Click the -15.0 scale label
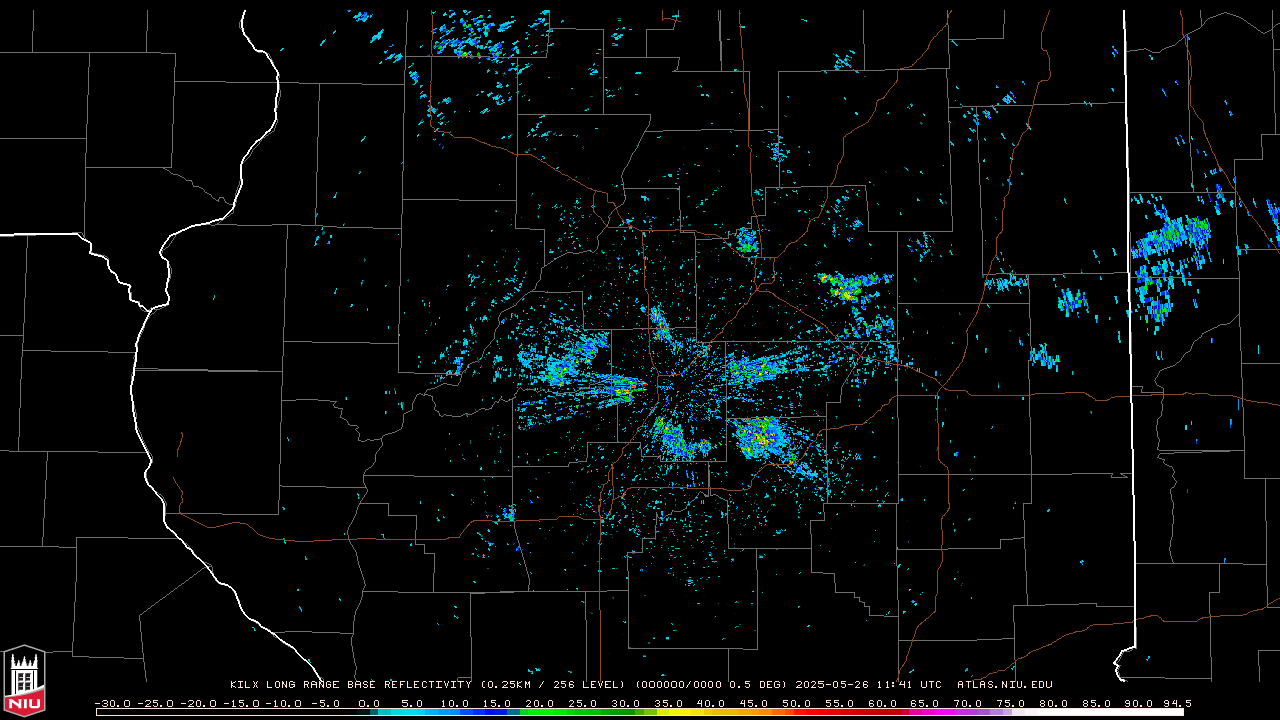Screen dimensions: 1280x720 click(241, 703)
